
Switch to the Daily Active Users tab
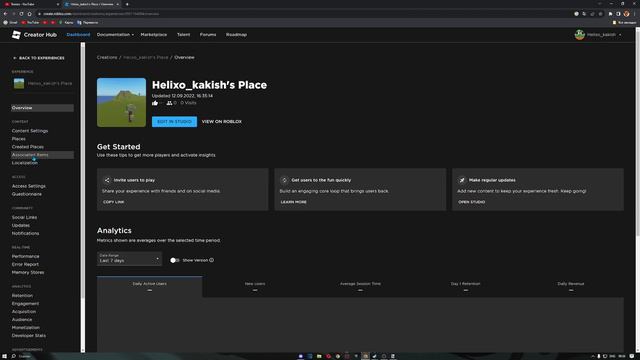point(149,287)
